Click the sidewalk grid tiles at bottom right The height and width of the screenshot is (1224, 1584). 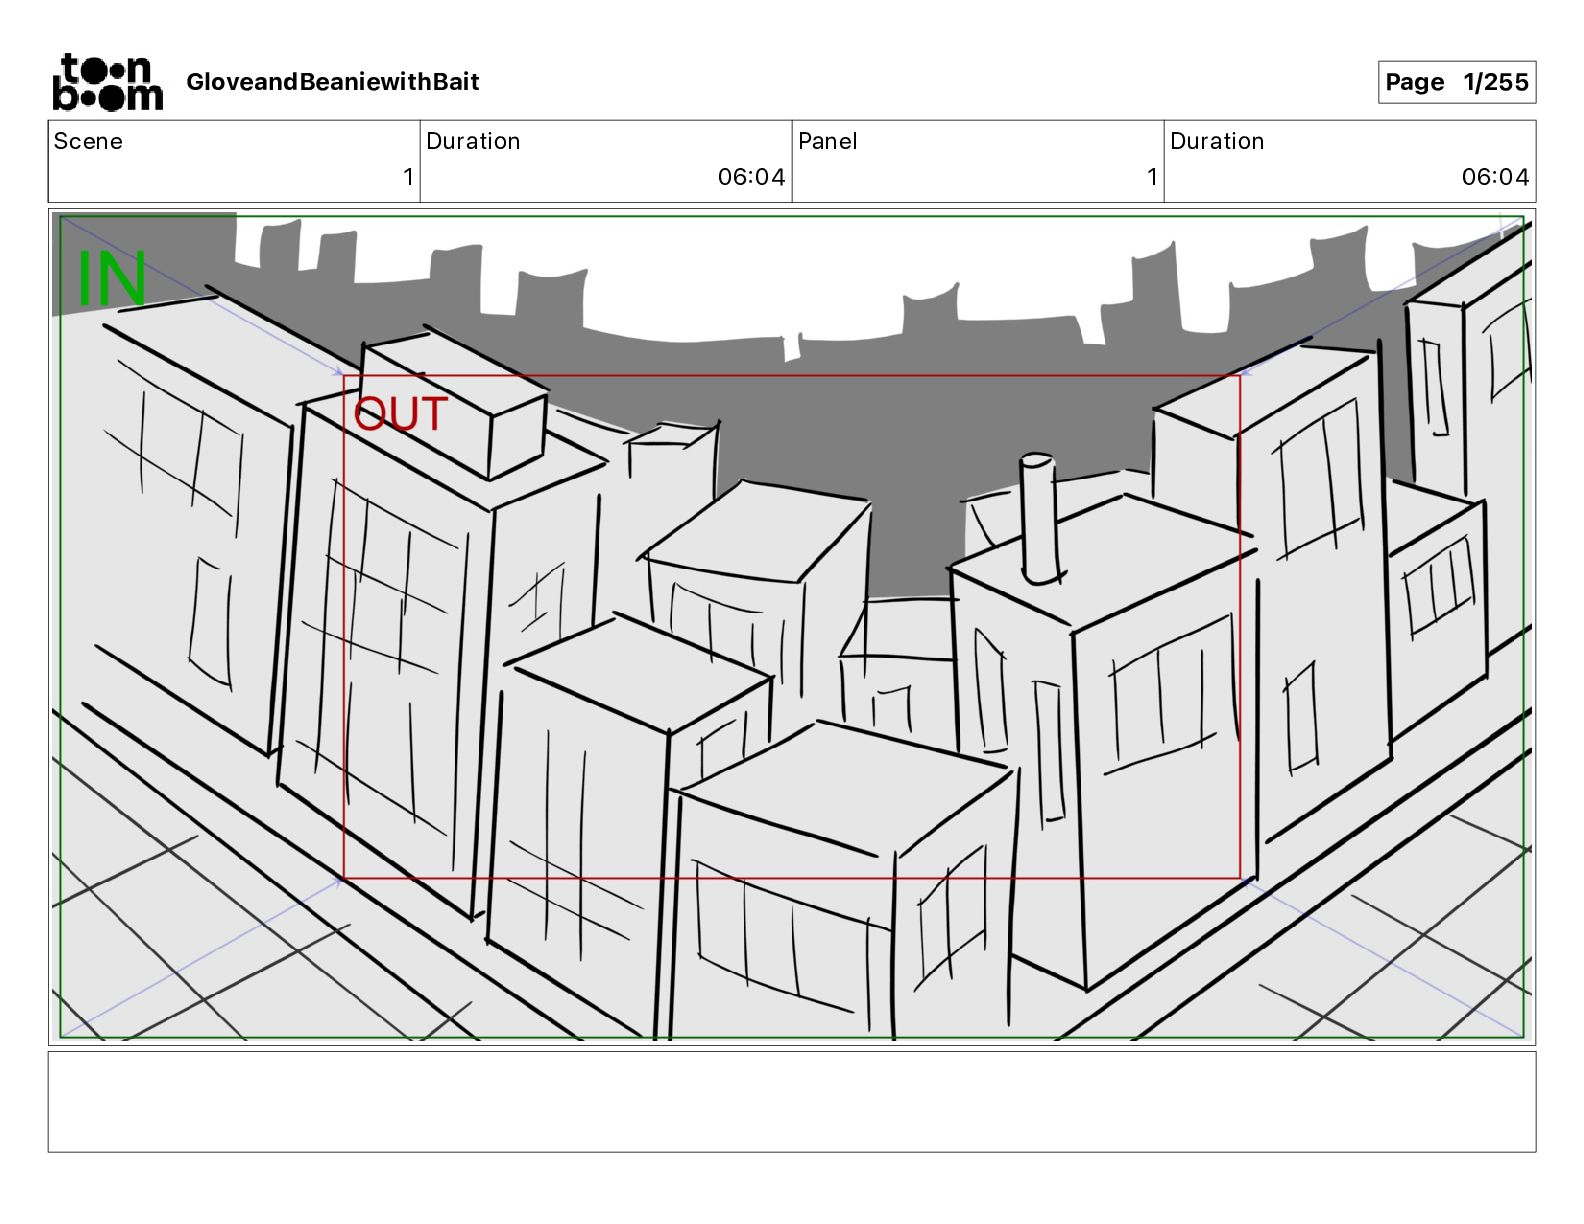click(x=1400, y=950)
